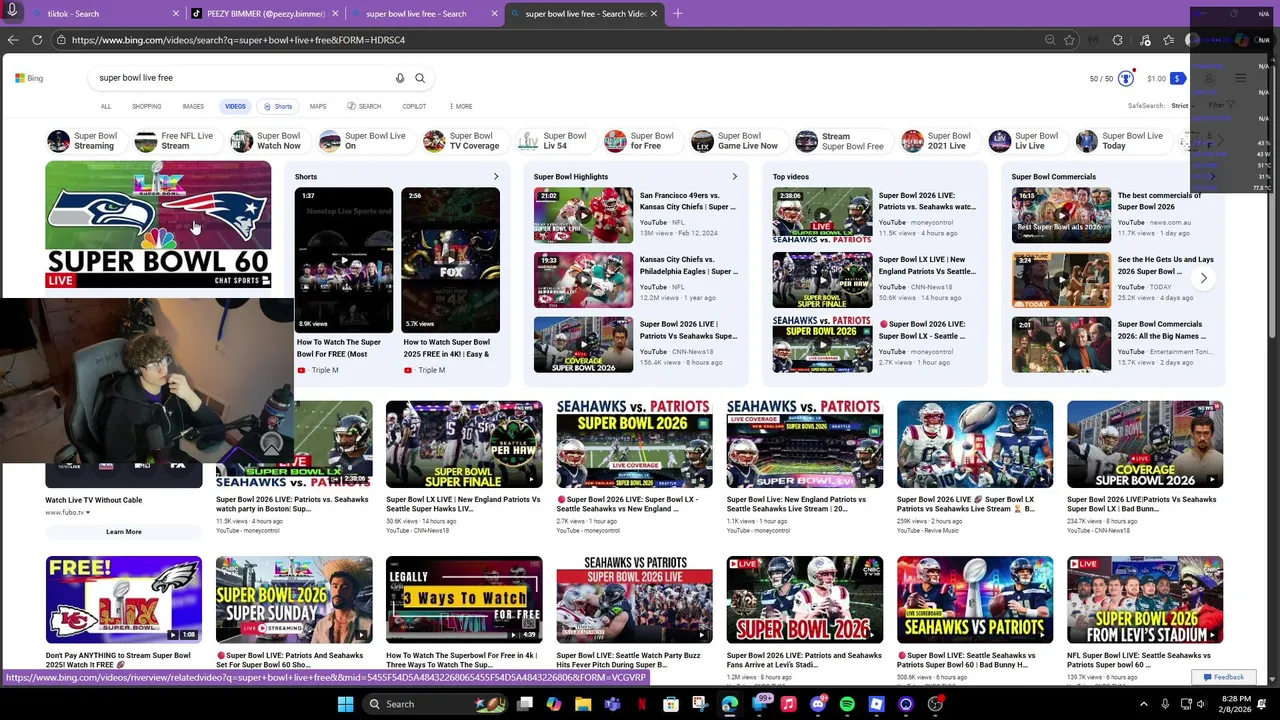Viewport: 1280px width, 720px height.
Task: Click Task View taskbar icon
Action: (524, 704)
